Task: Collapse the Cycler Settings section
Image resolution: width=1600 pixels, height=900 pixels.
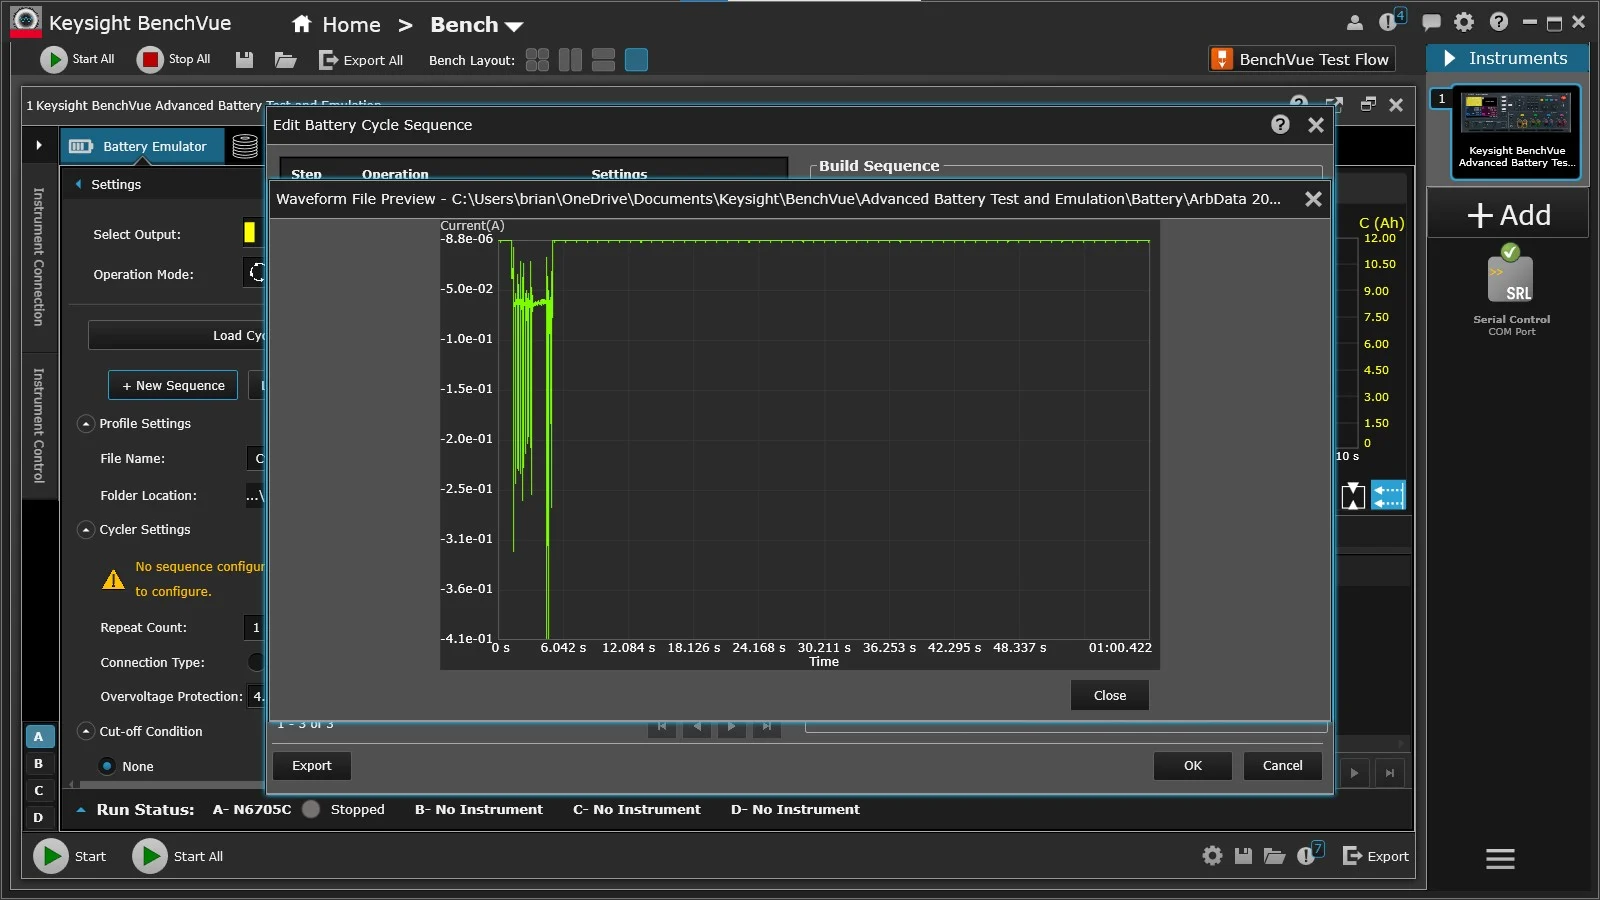Action: tap(86, 530)
